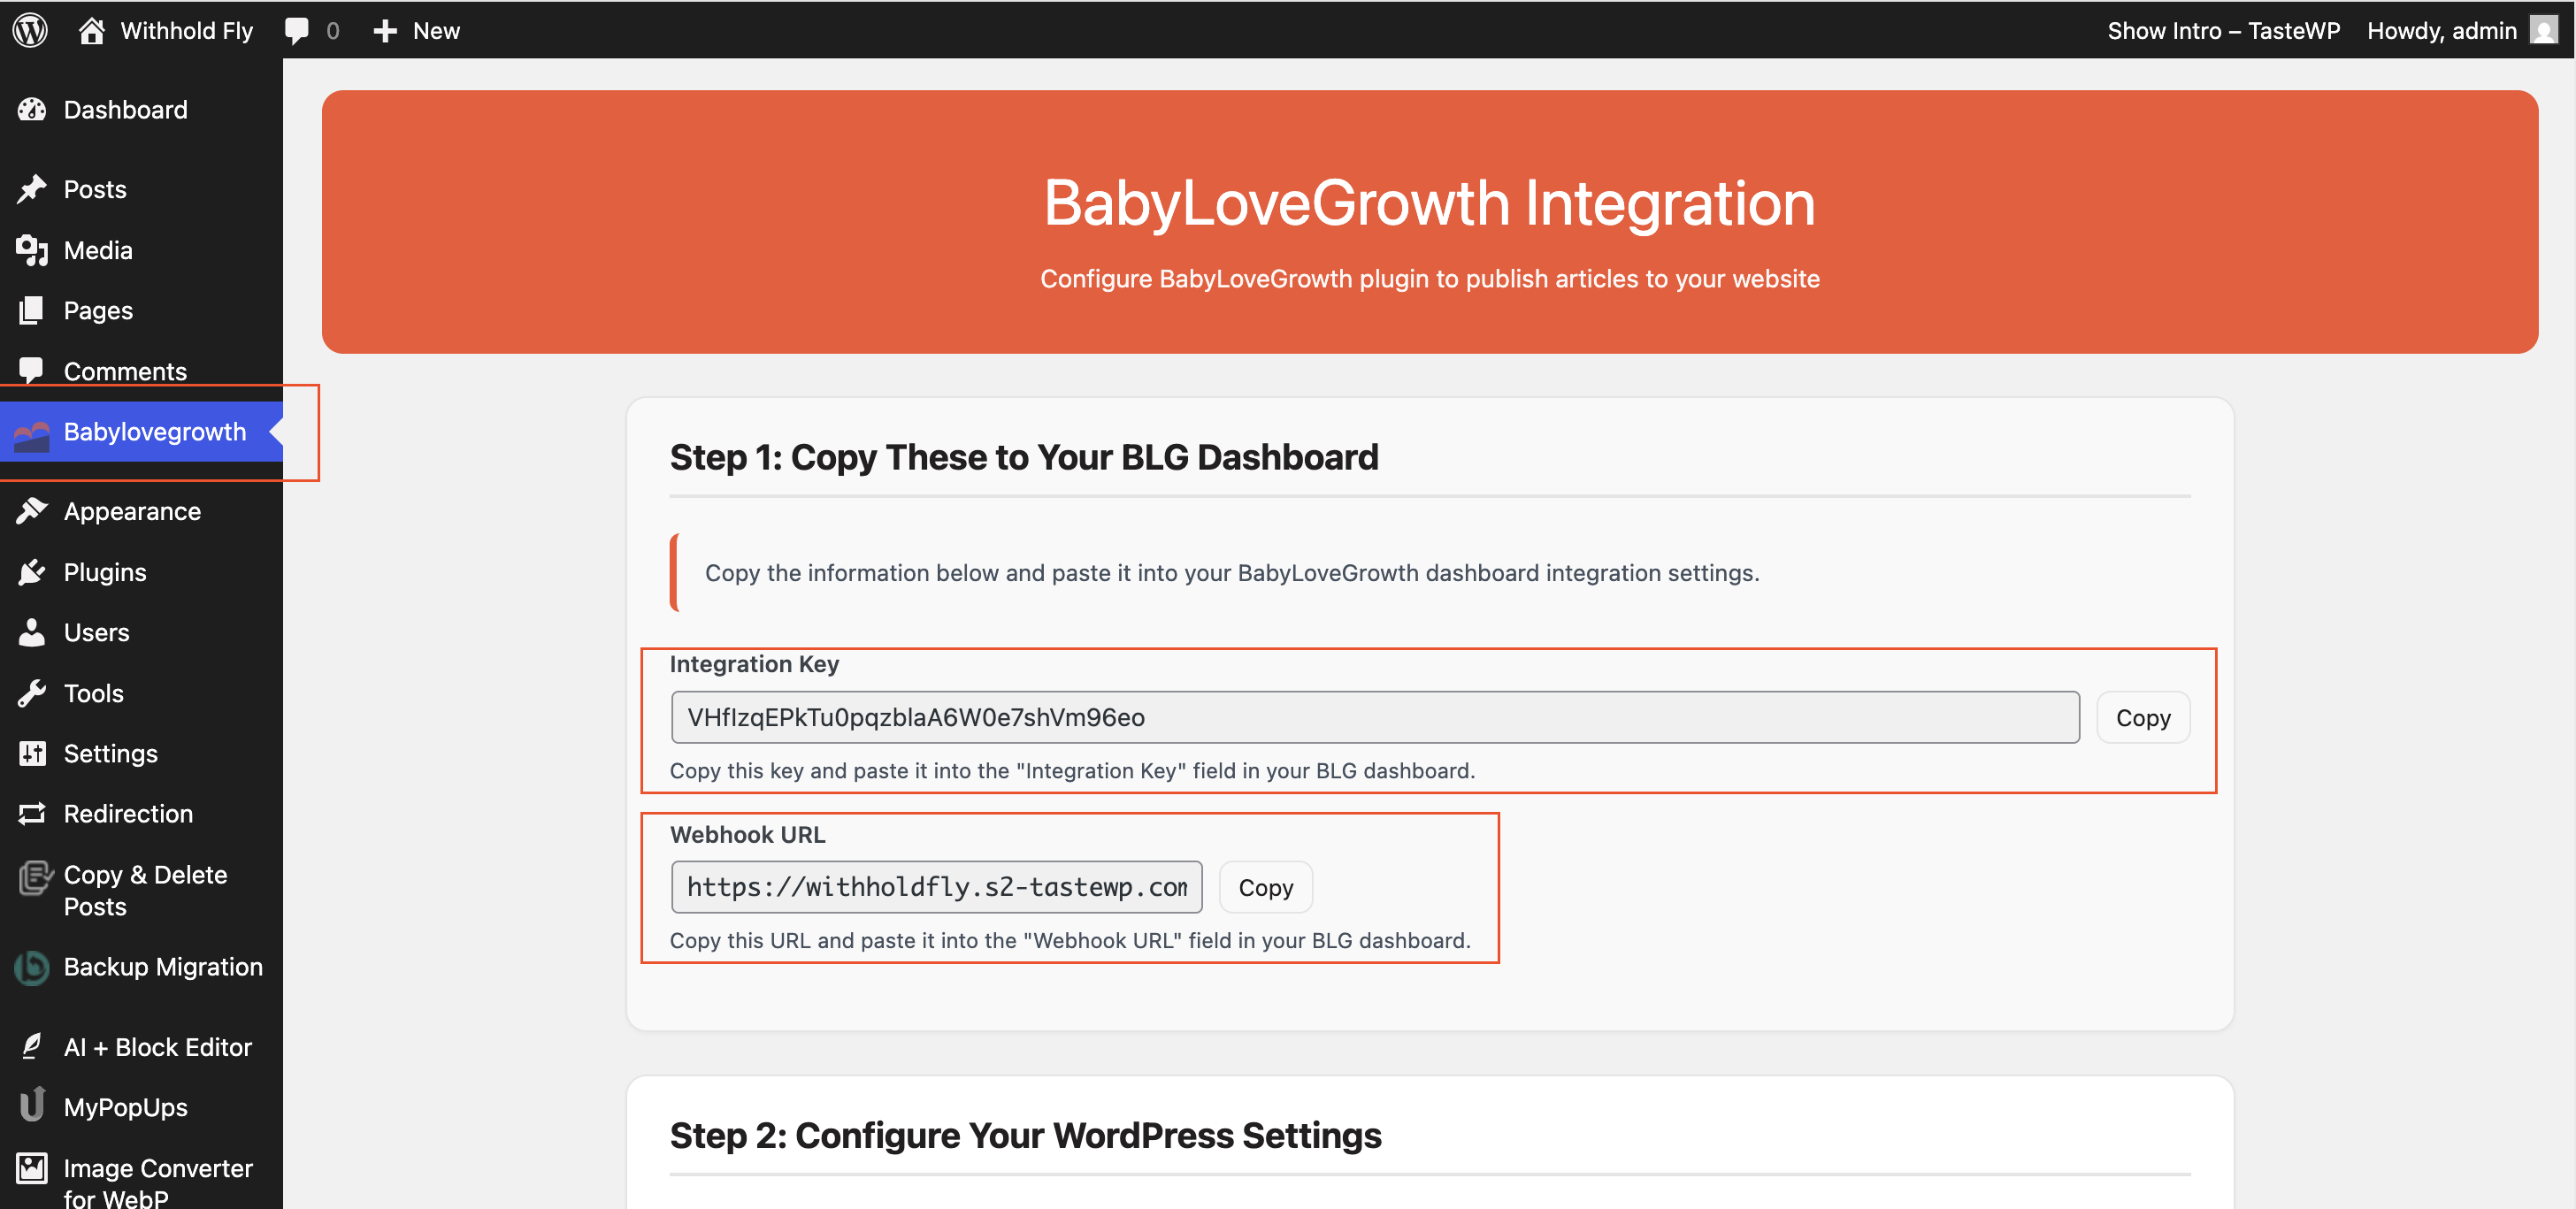Copy the Integration Key
Screen dimensions: 2576x1209
pyautogui.click(x=2142, y=717)
